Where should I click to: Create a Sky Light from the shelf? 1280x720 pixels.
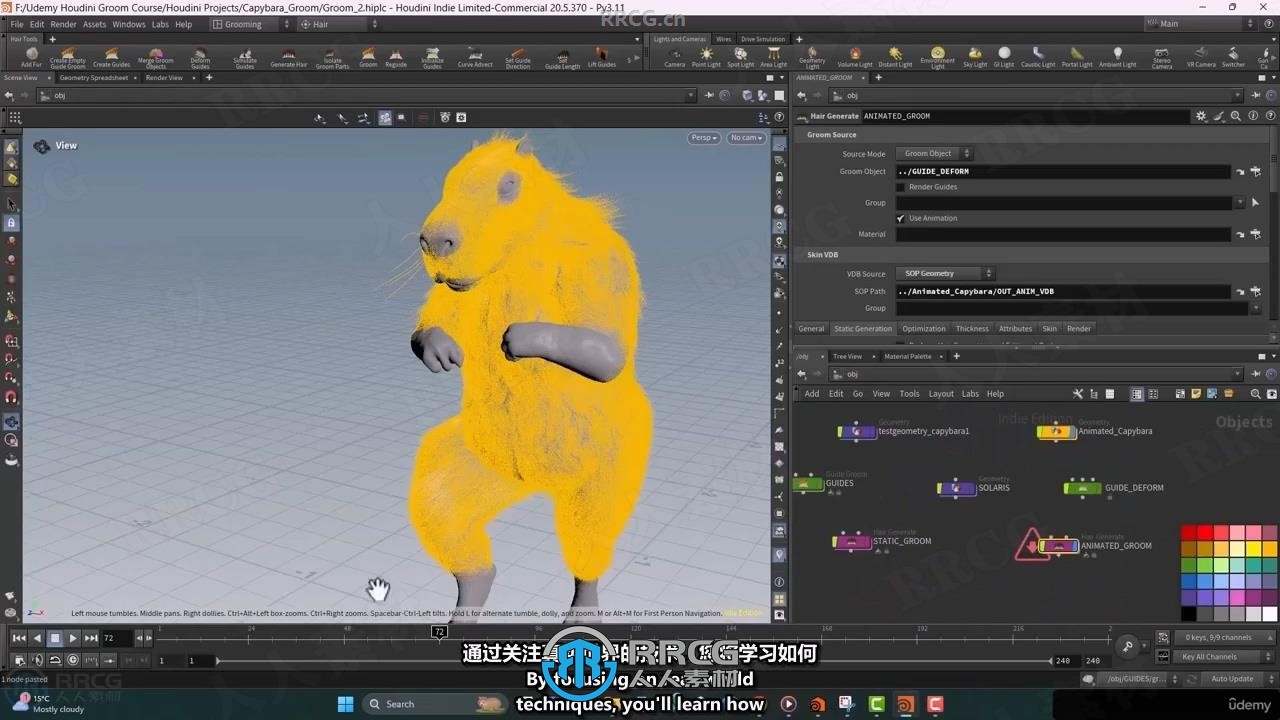click(975, 58)
